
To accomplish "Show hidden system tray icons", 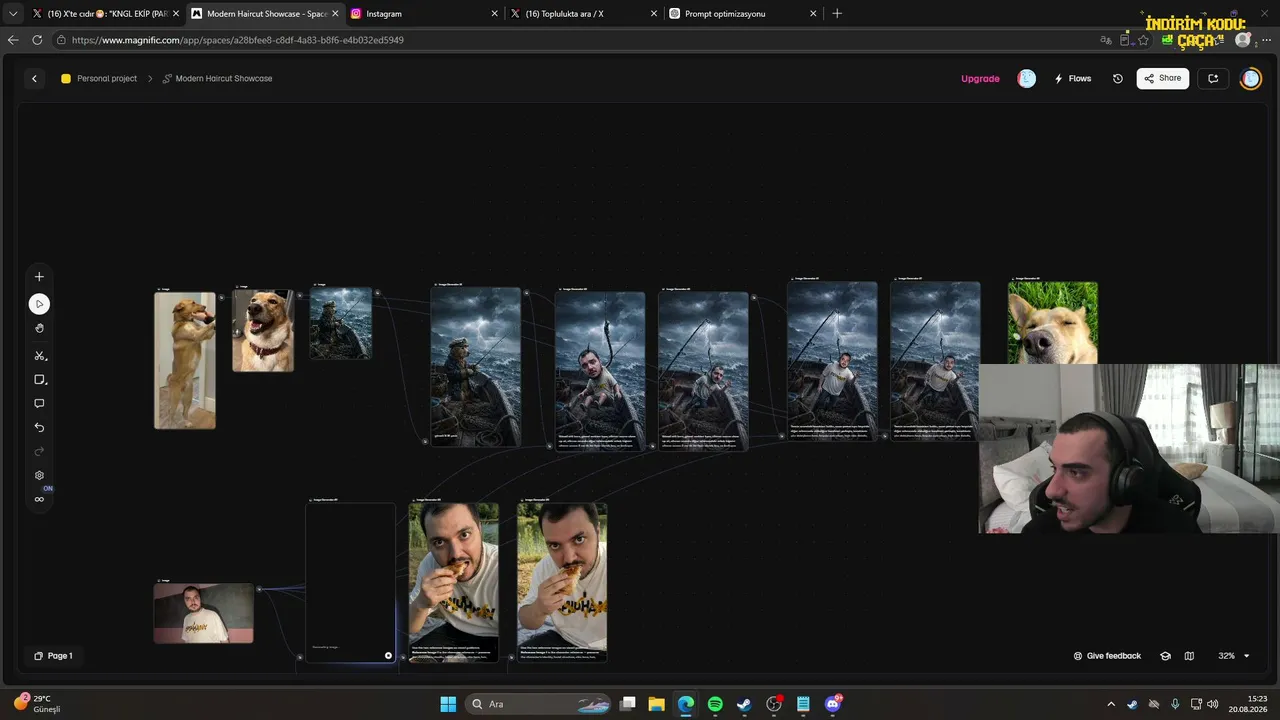I will [x=1111, y=704].
